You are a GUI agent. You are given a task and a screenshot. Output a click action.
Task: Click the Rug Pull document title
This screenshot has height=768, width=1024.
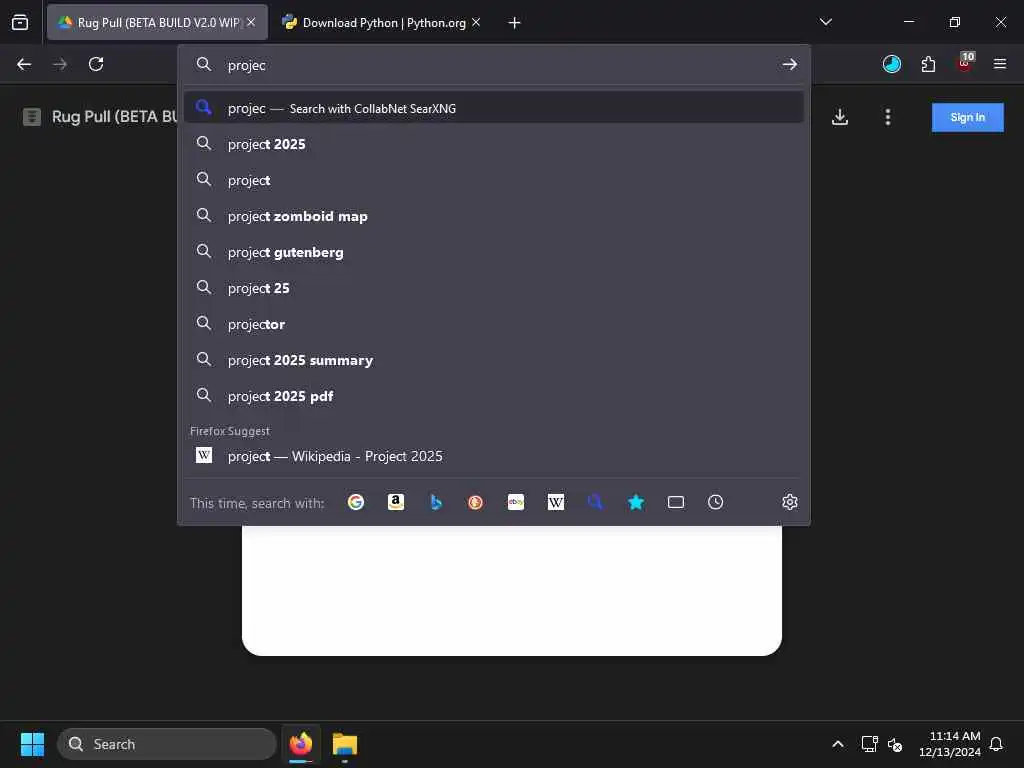point(114,117)
